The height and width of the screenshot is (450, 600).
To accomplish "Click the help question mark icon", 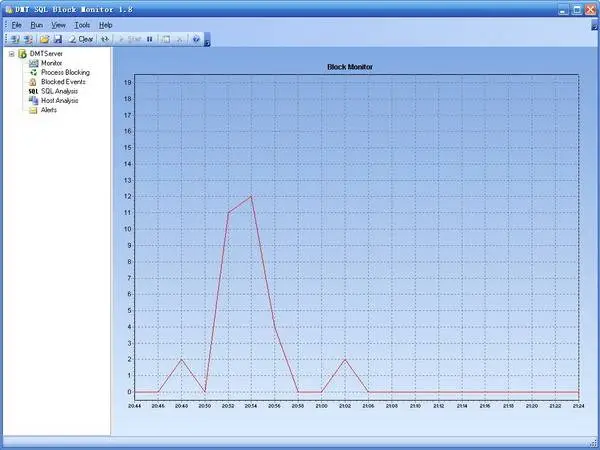I will (x=196, y=39).
